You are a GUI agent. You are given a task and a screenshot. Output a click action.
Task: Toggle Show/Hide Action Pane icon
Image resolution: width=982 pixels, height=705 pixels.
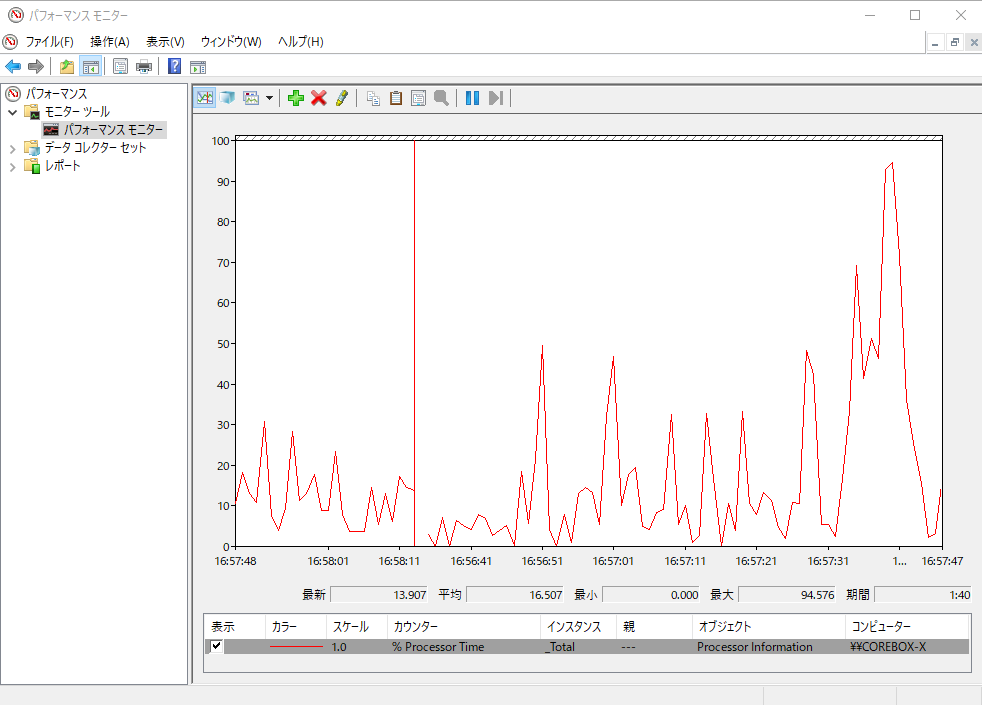tap(198, 66)
